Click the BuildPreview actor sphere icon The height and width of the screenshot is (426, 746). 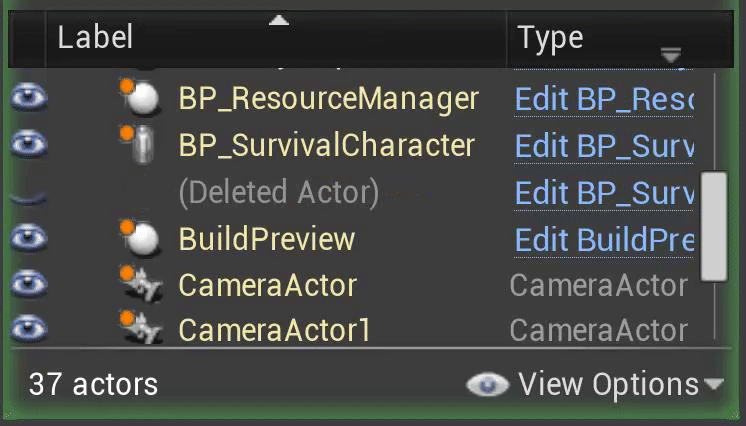pyautogui.click(x=145, y=239)
